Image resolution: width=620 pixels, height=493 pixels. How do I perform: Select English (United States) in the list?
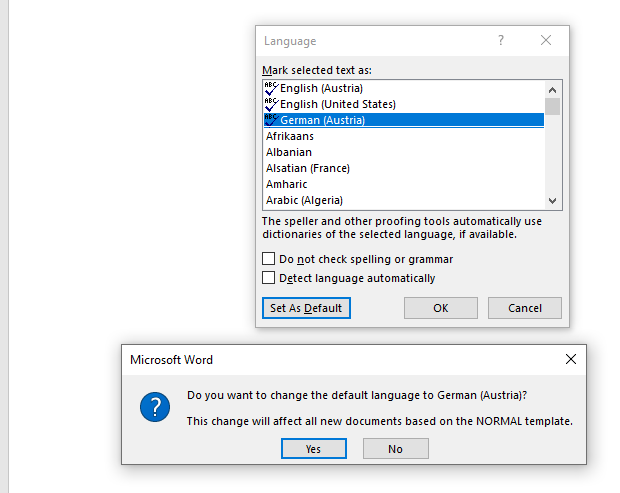pyautogui.click(x=404, y=104)
